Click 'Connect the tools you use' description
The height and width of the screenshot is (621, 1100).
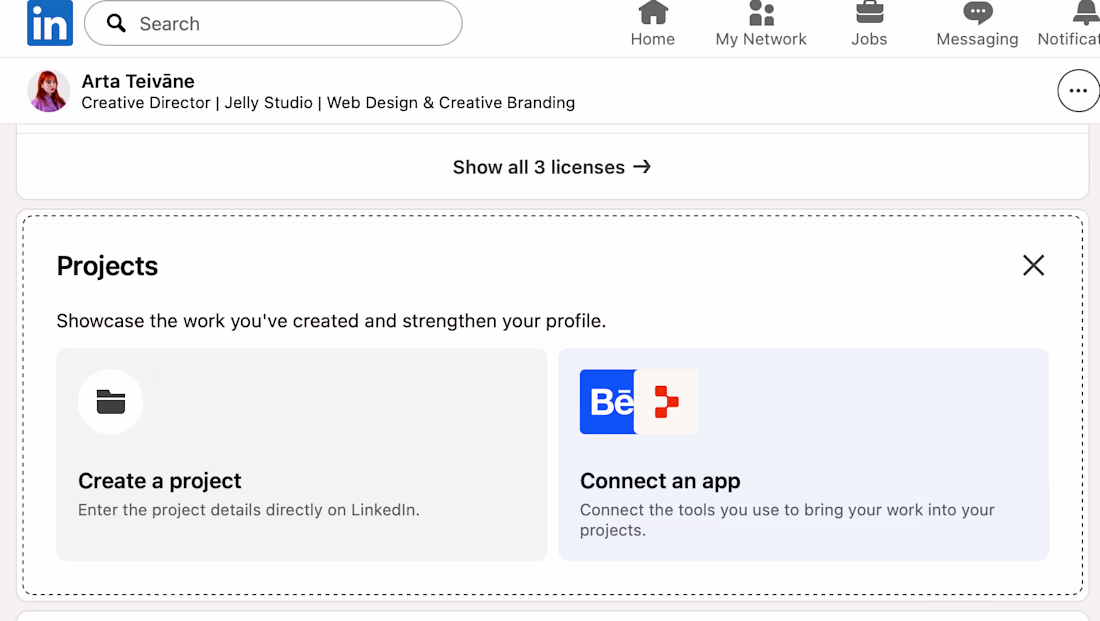tap(787, 520)
